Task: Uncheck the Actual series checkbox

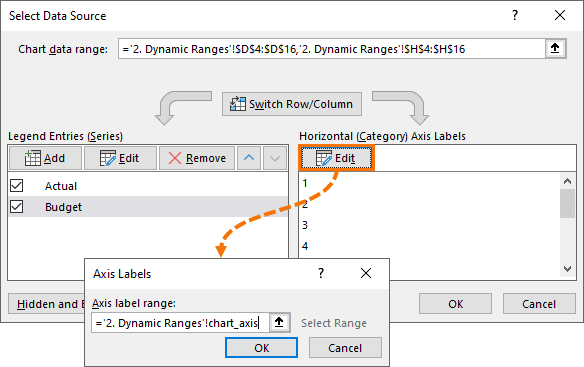Action: [17, 186]
